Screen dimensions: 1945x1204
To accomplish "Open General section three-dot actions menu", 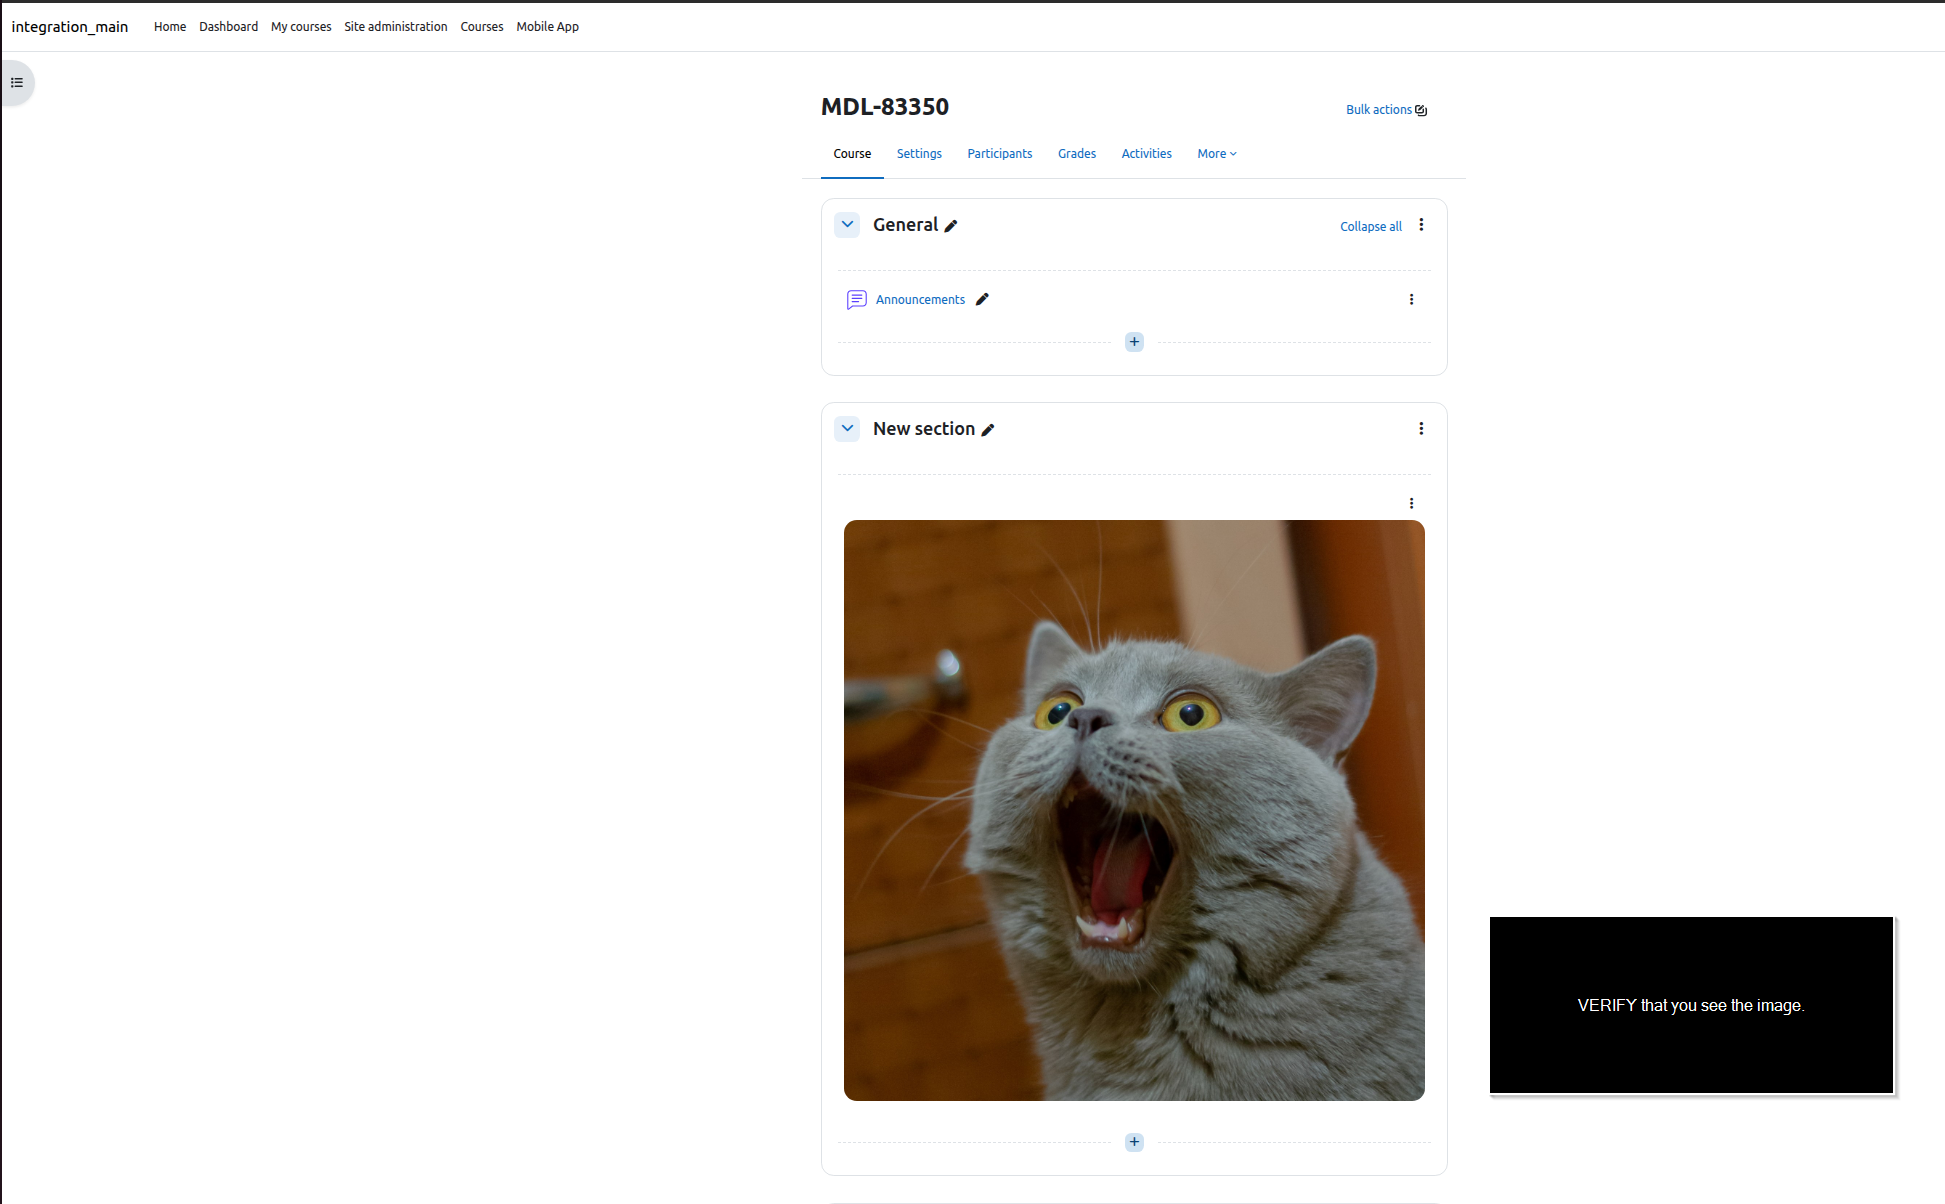I will (x=1421, y=225).
